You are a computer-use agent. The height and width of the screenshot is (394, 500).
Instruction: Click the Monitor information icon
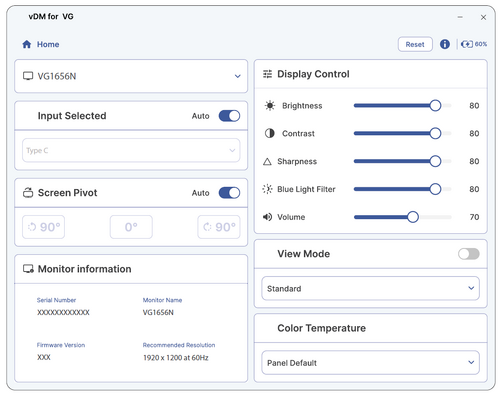click(28, 269)
